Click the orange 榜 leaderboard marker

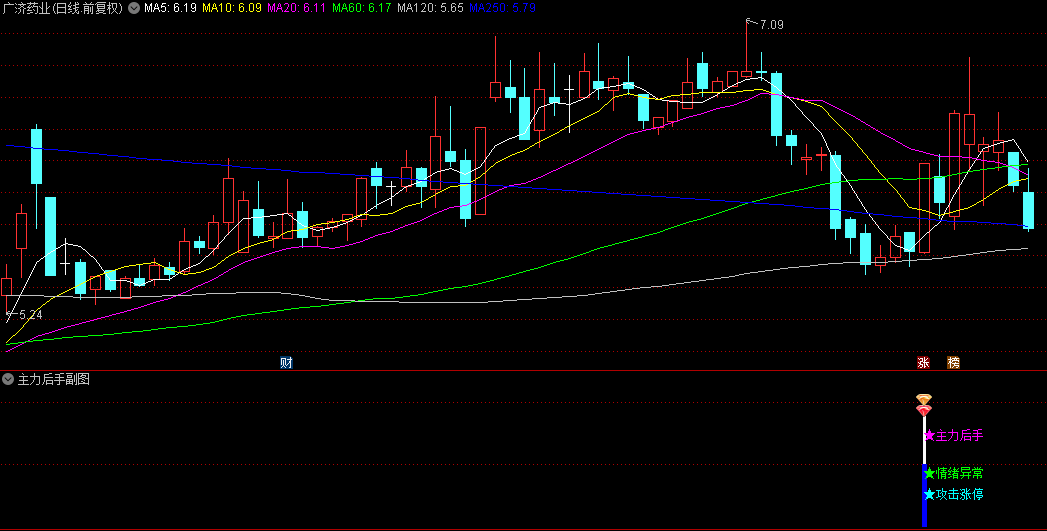(954, 363)
